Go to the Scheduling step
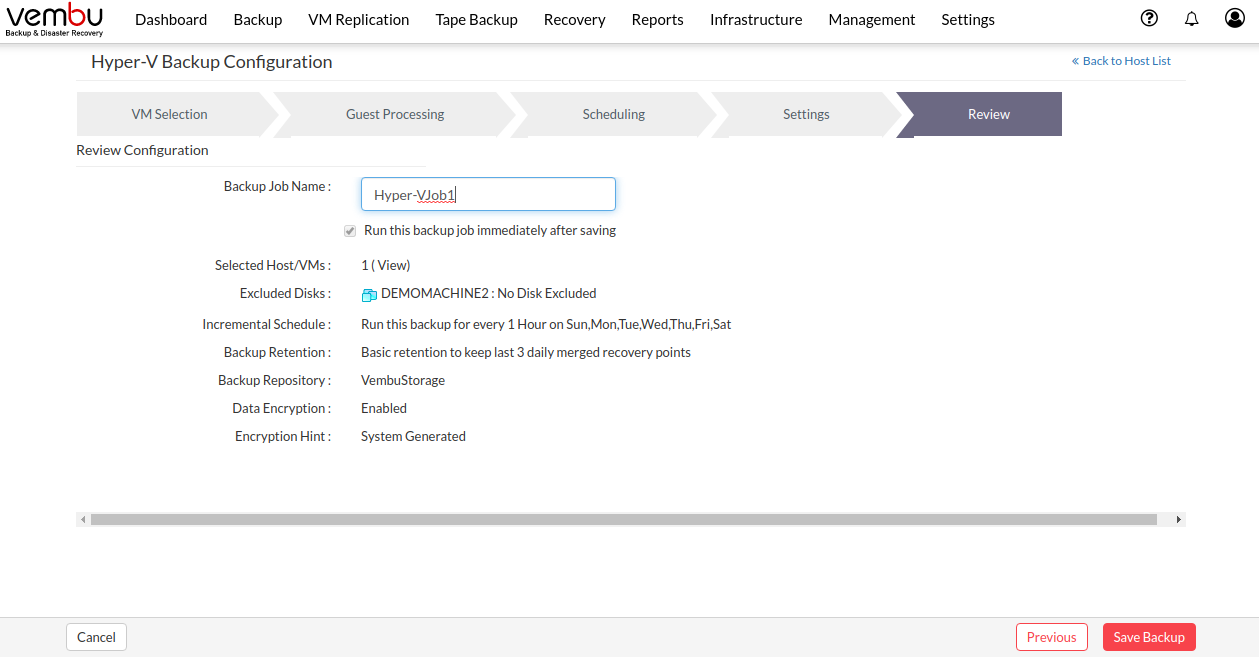Screen dimensions: 1259x667 point(614,114)
